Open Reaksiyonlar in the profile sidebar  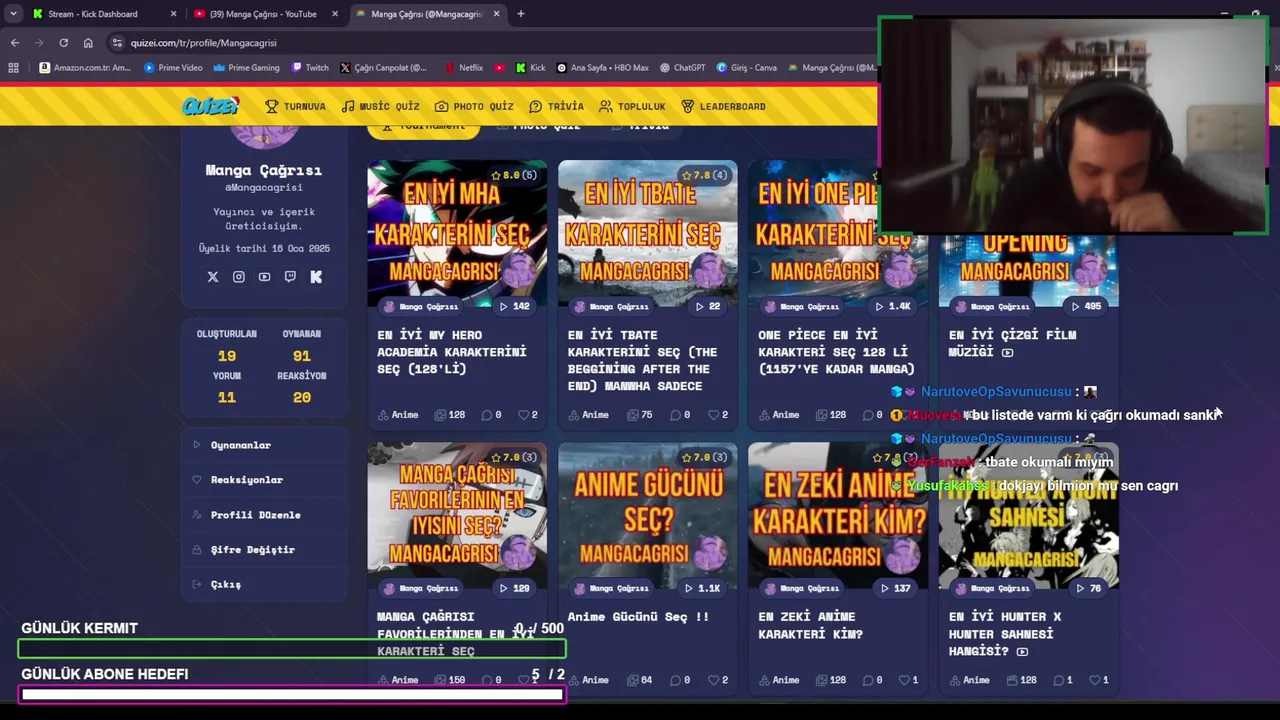coord(264,480)
